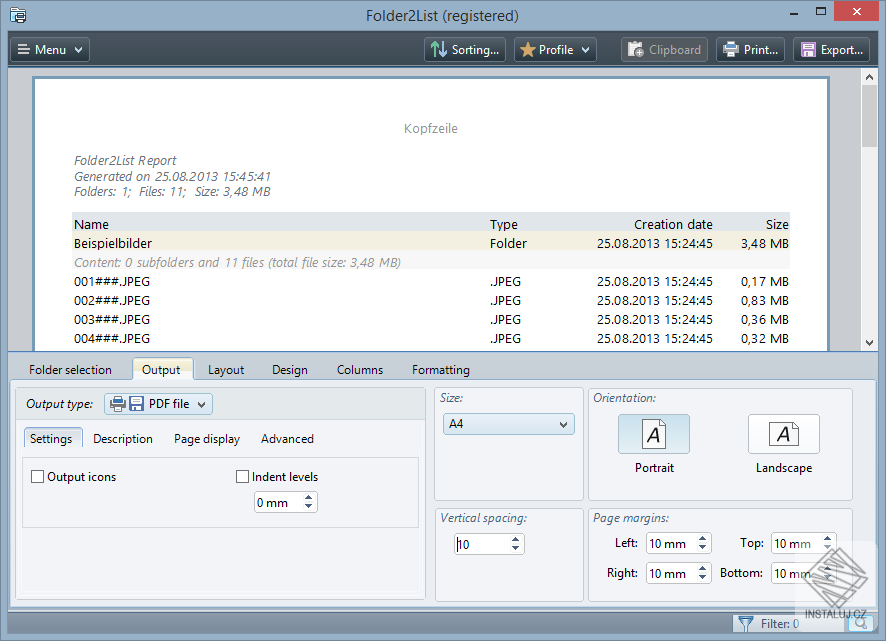Enable the Indent levels checkbox
Viewport: 886px width, 641px height.
(242, 476)
